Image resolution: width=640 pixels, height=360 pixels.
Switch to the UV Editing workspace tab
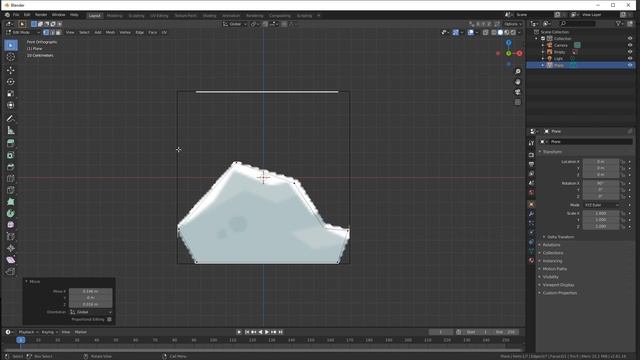(159, 16)
